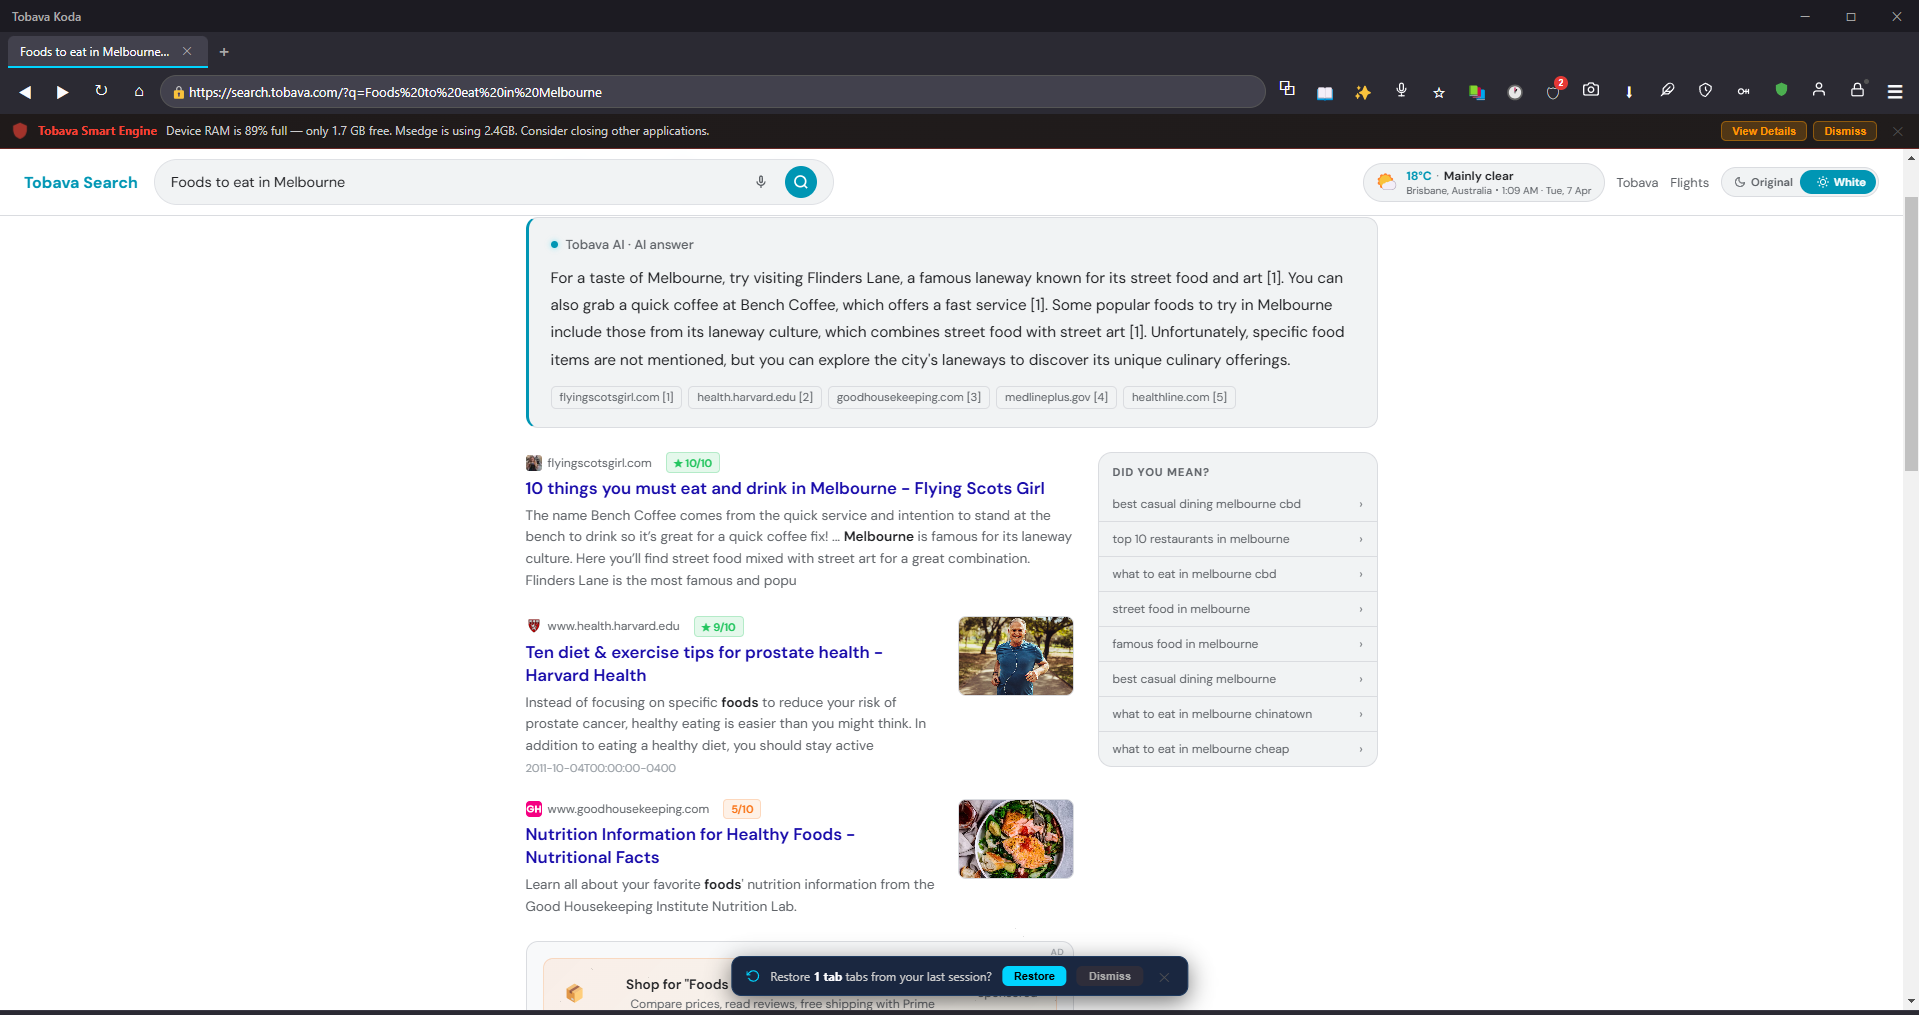The image size is (1919, 1015).
Task: Open Harvard Health prostate tips result
Action: 704,664
